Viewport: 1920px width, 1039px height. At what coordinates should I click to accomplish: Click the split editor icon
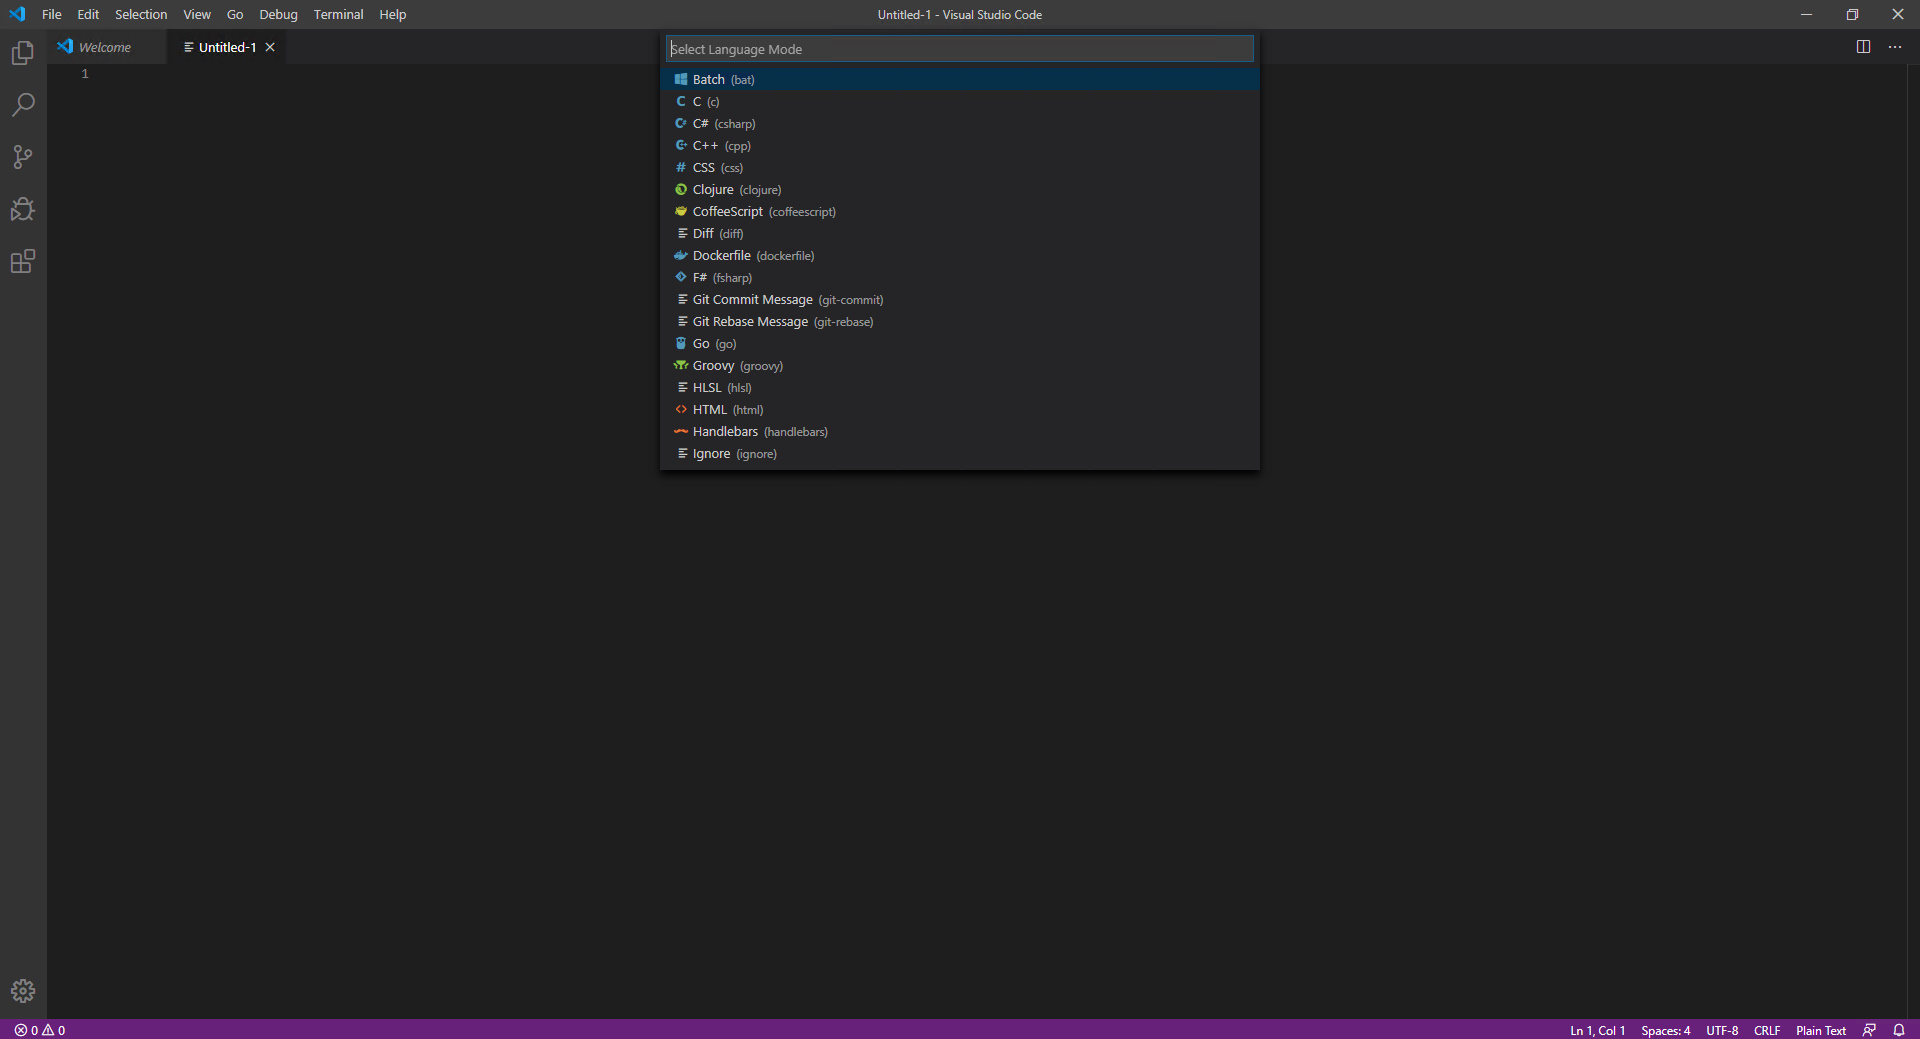pyautogui.click(x=1863, y=47)
